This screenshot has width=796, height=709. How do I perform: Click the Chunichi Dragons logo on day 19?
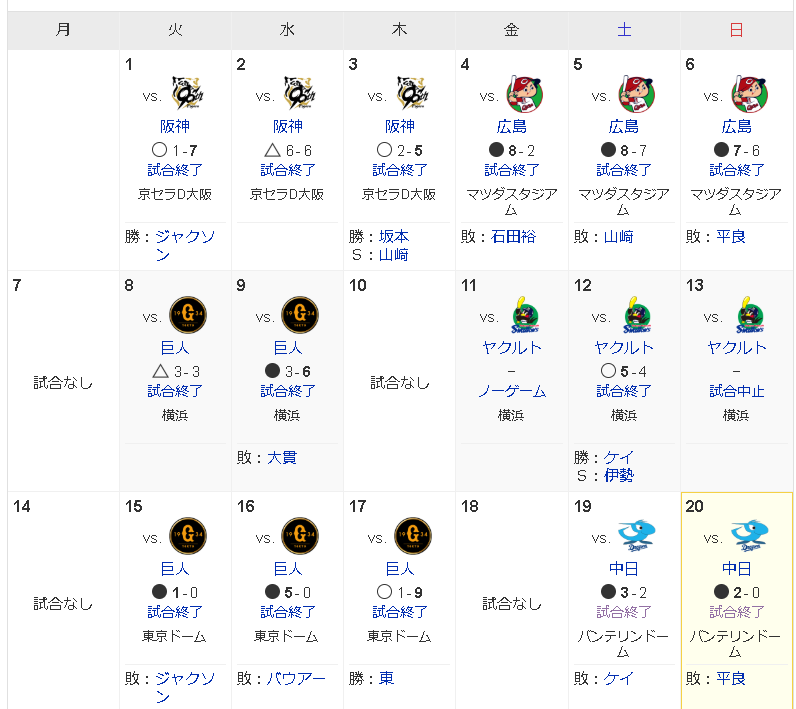pos(637,535)
